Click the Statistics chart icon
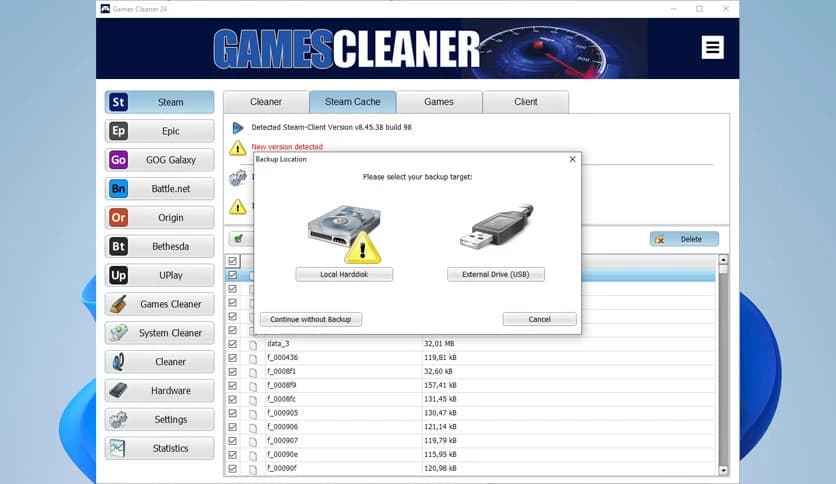This screenshot has width=836, height=484. [x=117, y=448]
